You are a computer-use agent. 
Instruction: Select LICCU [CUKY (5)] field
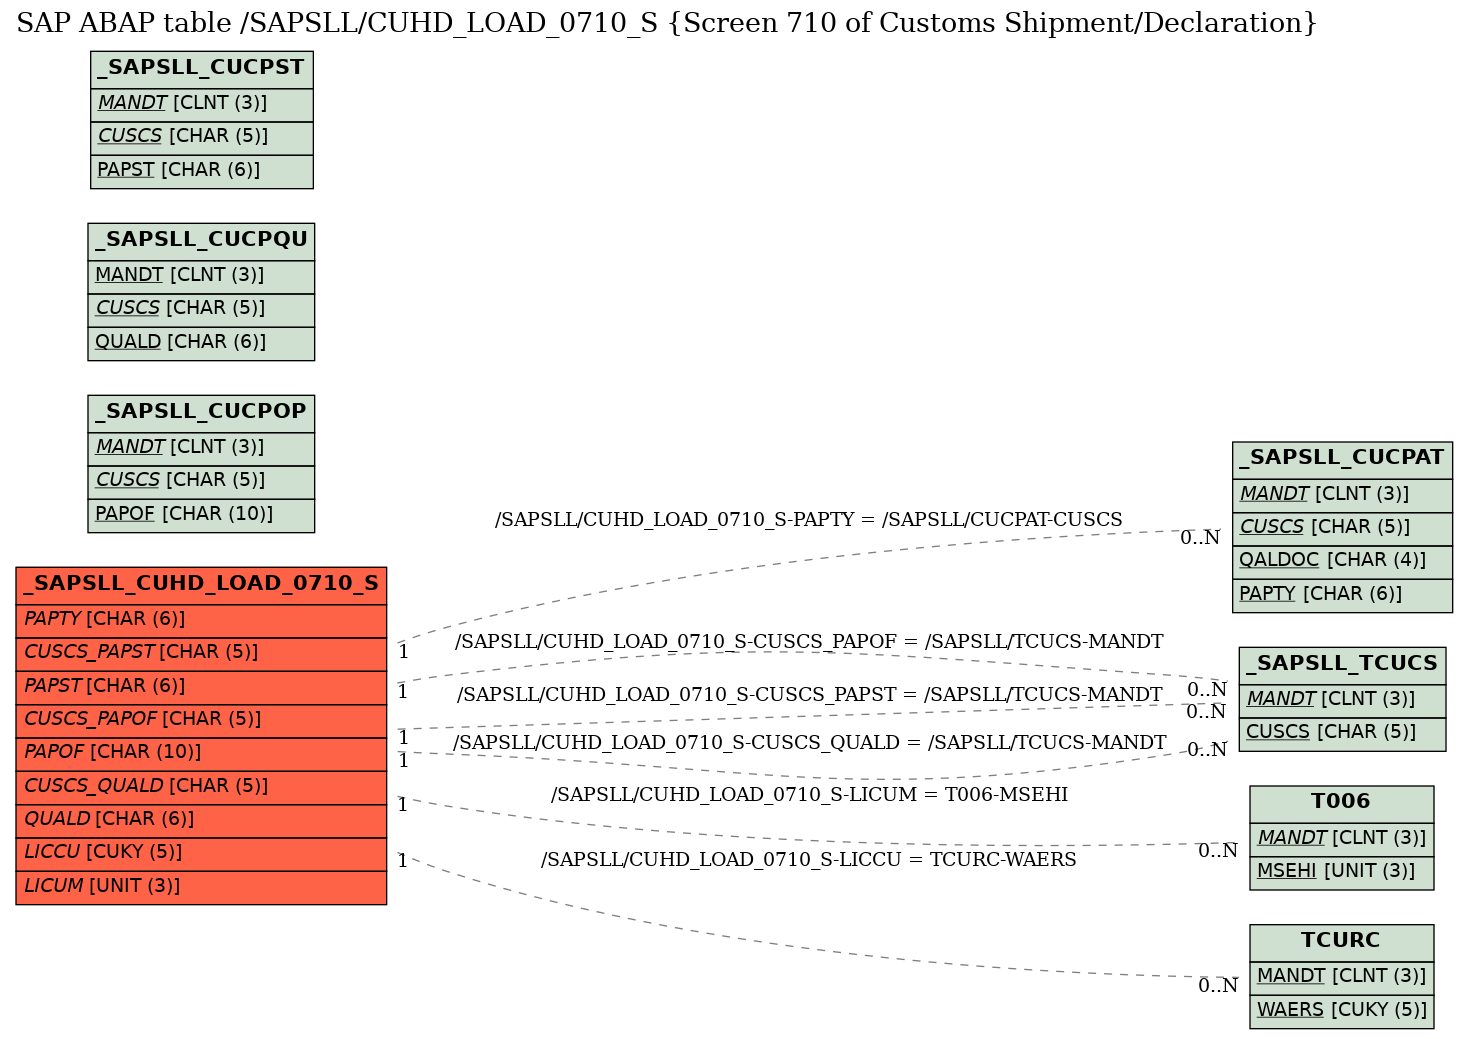[x=201, y=854]
